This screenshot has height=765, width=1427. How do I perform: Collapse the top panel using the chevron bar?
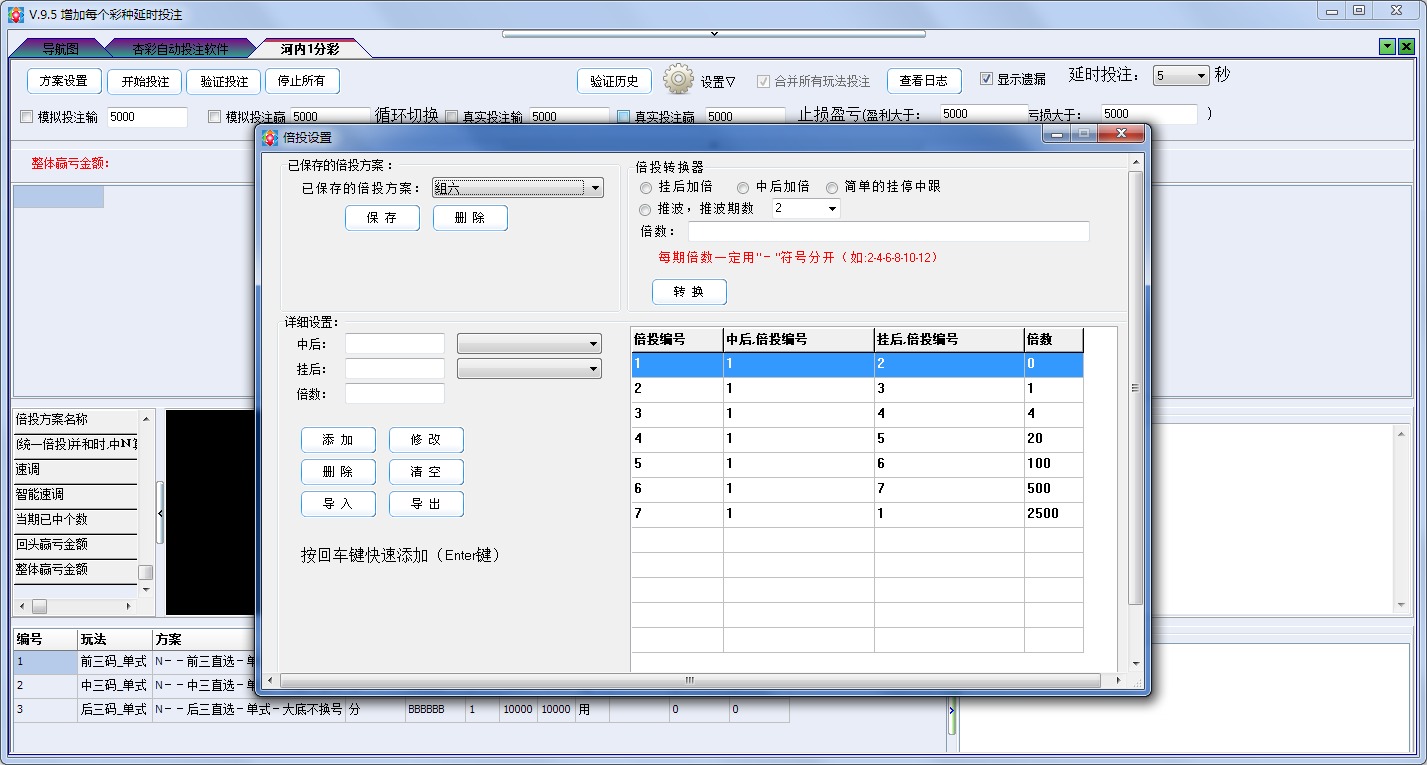point(713,33)
